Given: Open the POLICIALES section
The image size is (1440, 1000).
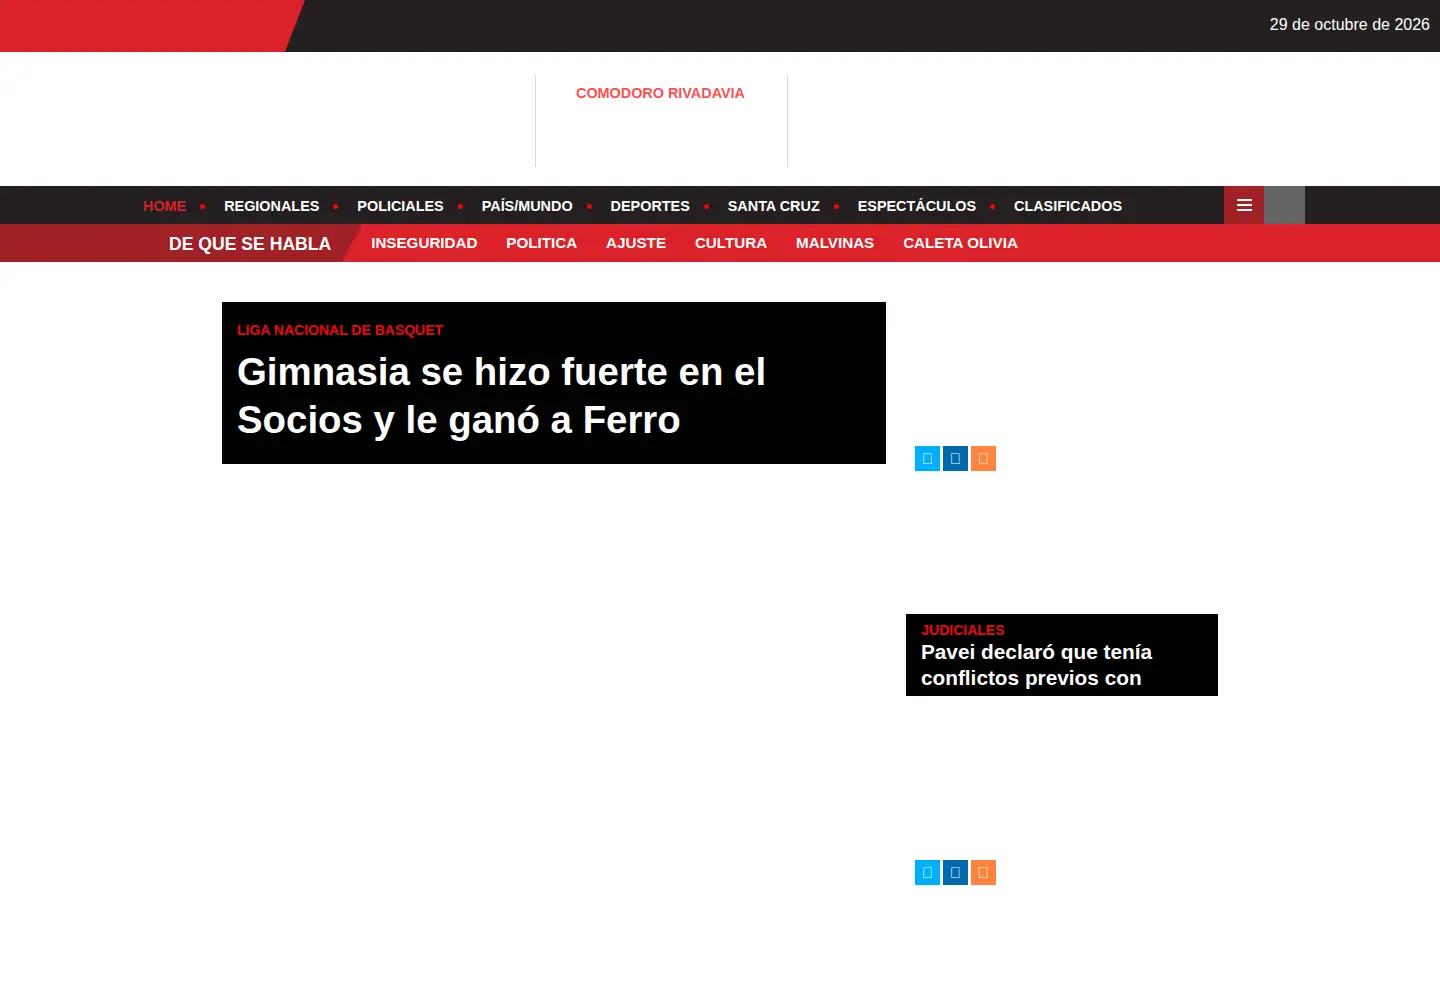Looking at the screenshot, I should click(x=400, y=206).
